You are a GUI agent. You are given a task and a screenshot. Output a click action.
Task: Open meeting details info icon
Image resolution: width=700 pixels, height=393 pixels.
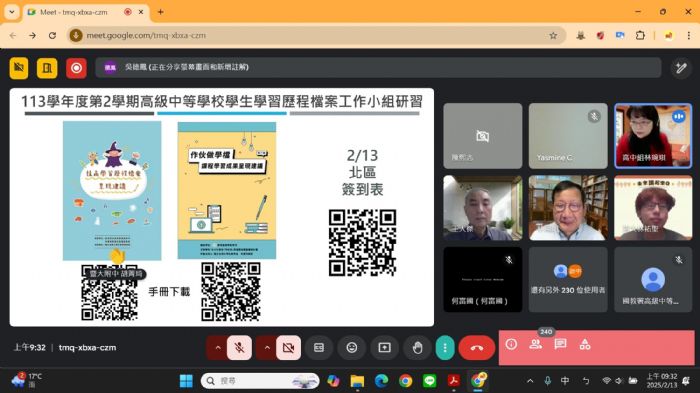coord(511,344)
